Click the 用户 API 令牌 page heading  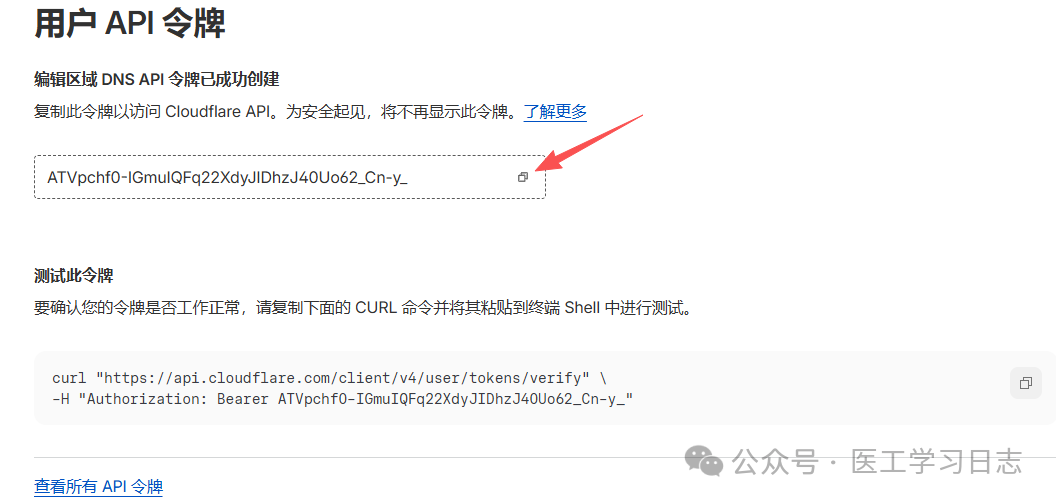[129, 25]
